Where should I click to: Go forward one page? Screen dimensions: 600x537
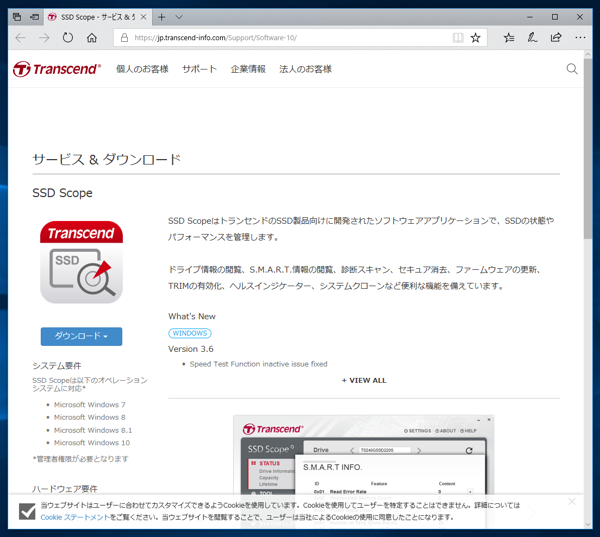[44, 38]
